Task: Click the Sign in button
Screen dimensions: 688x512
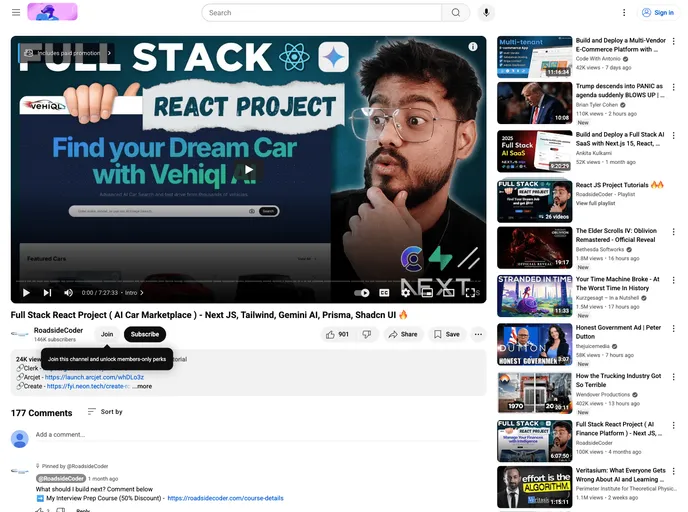Action: pyautogui.click(x=658, y=13)
